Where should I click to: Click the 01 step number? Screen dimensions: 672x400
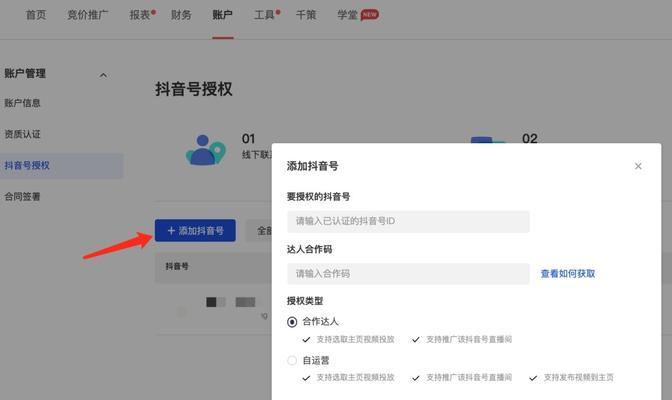[x=249, y=138]
